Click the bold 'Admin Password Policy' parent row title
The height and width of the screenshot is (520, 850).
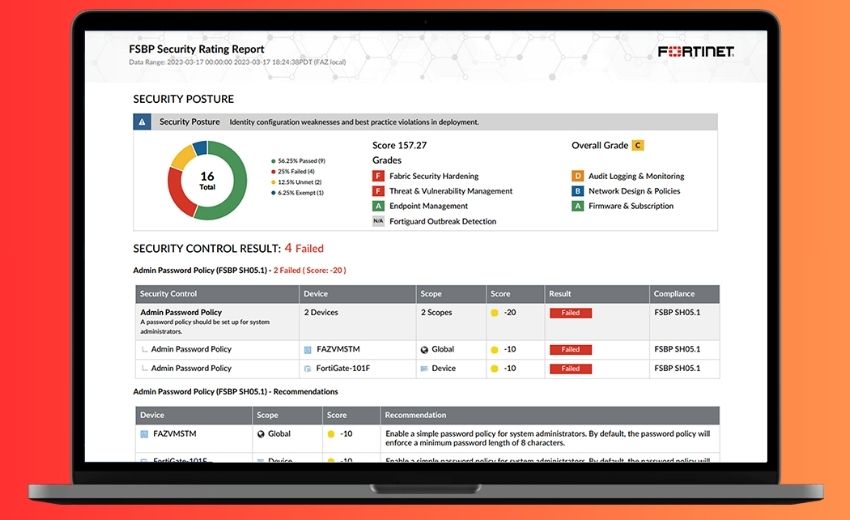pos(181,312)
